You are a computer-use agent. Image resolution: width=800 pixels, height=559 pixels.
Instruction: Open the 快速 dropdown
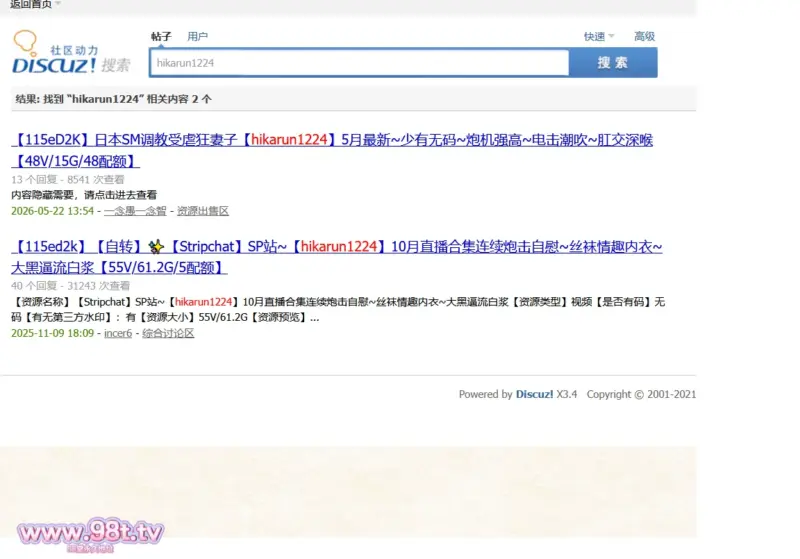[598, 36]
